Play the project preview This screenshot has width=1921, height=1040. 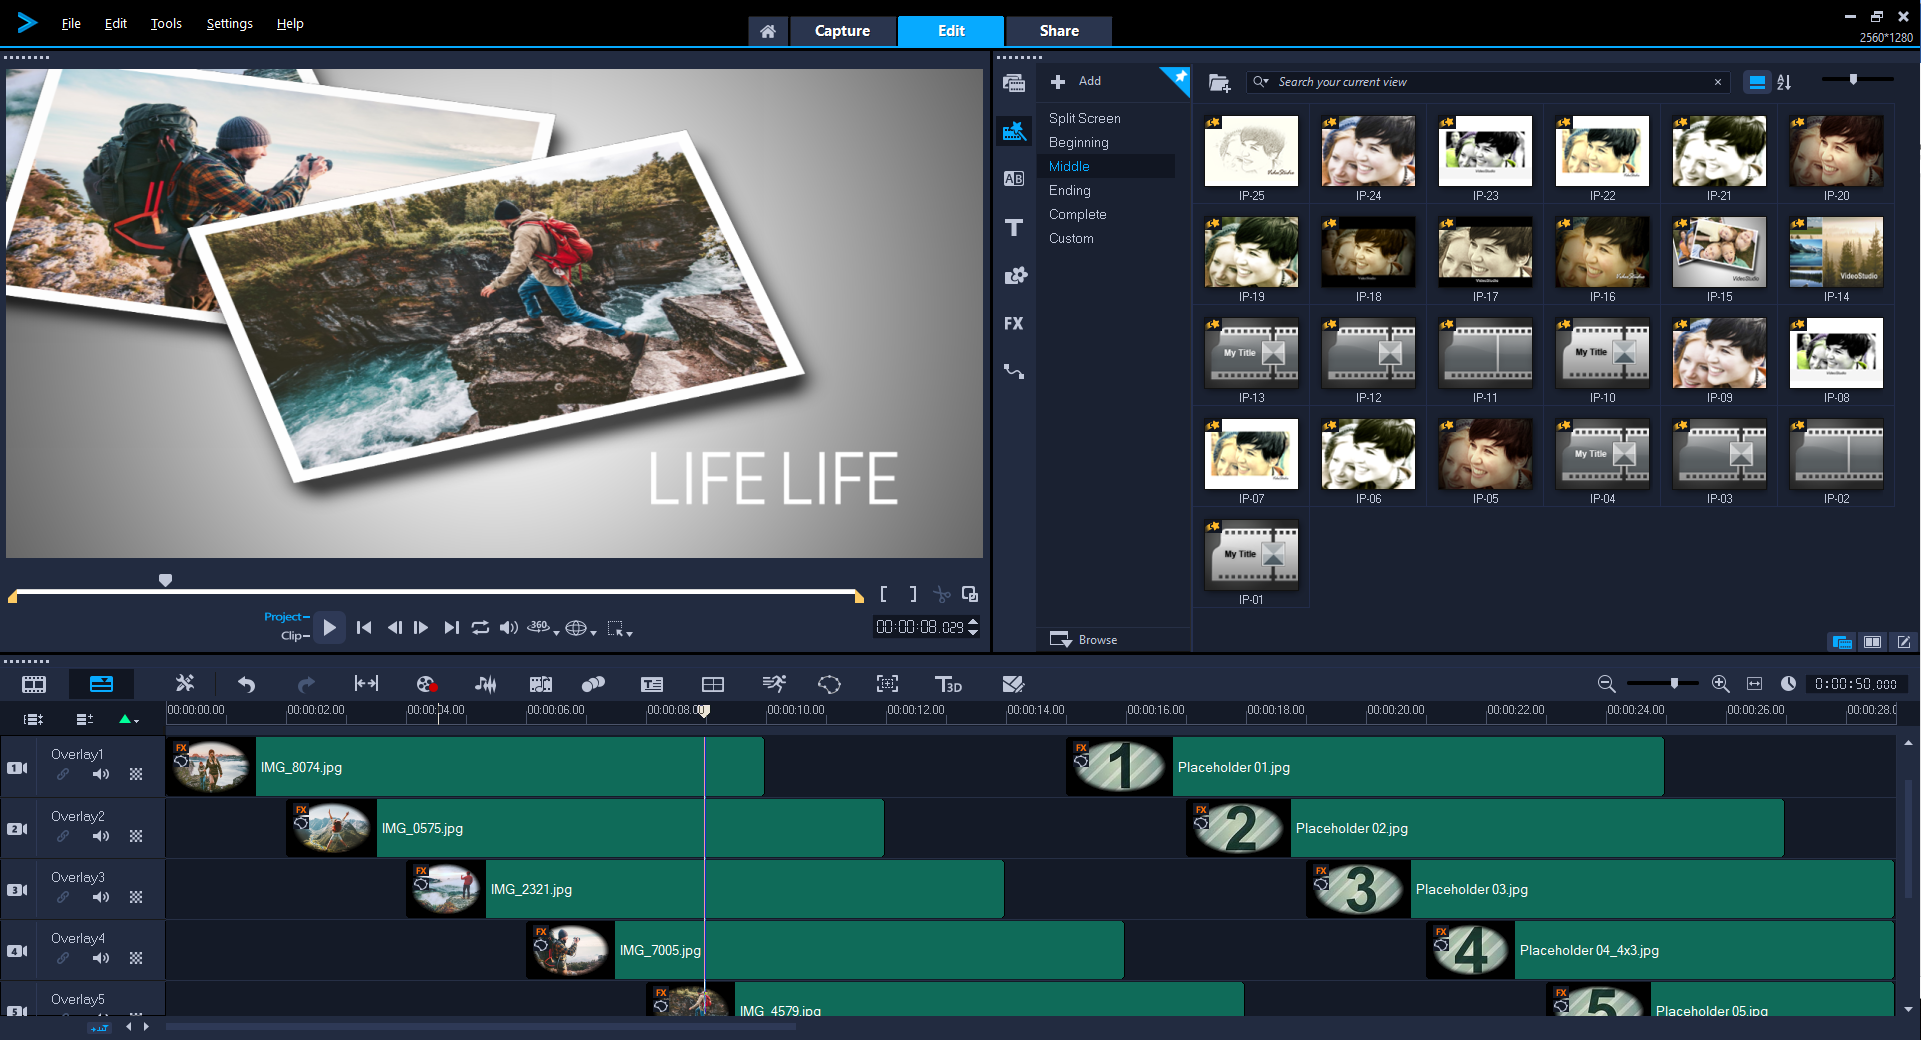(x=330, y=627)
